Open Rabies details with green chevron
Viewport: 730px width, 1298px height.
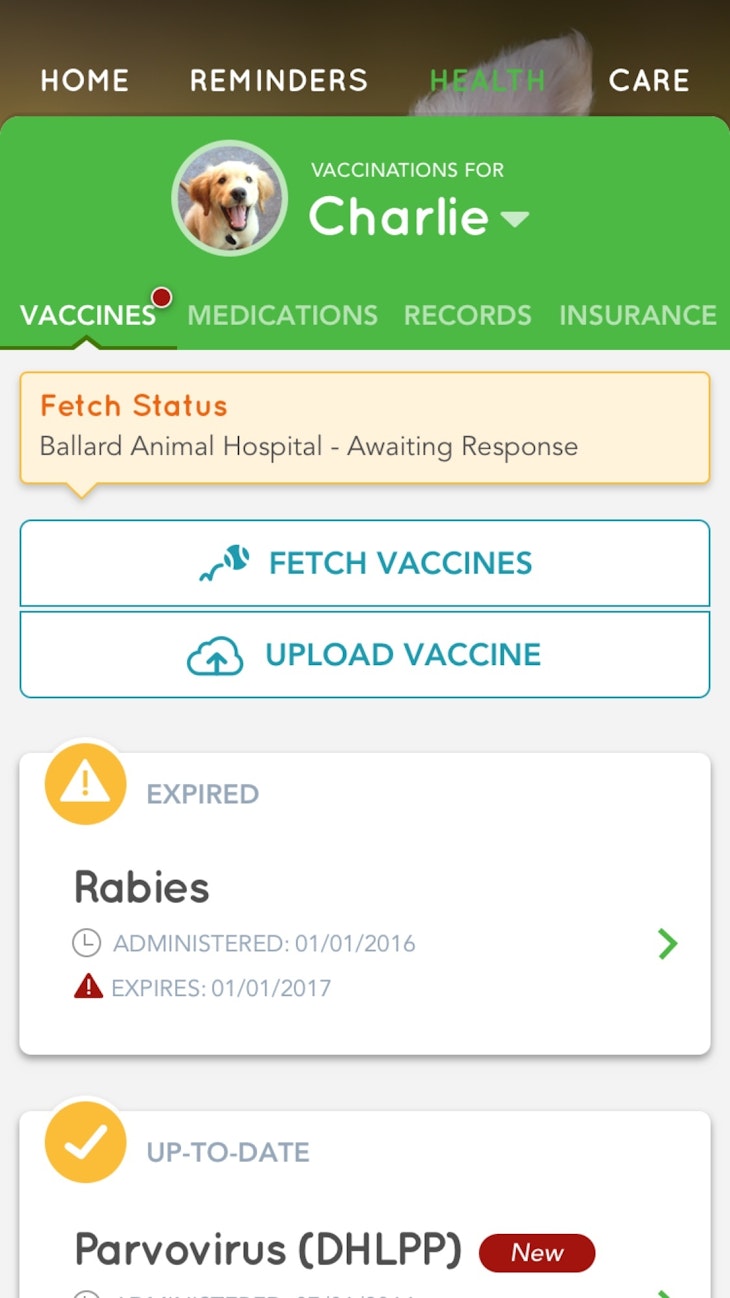(x=667, y=943)
